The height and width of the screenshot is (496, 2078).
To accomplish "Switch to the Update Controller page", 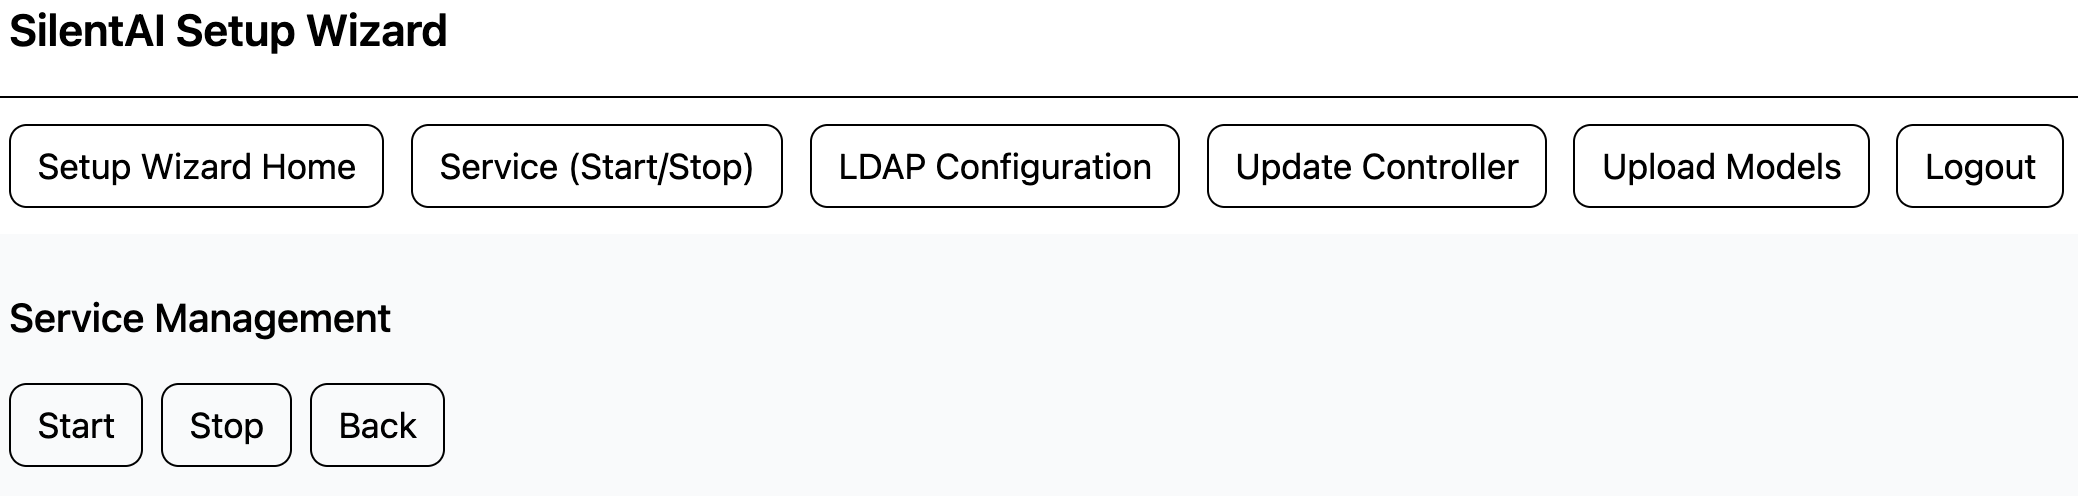I will (1376, 166).
